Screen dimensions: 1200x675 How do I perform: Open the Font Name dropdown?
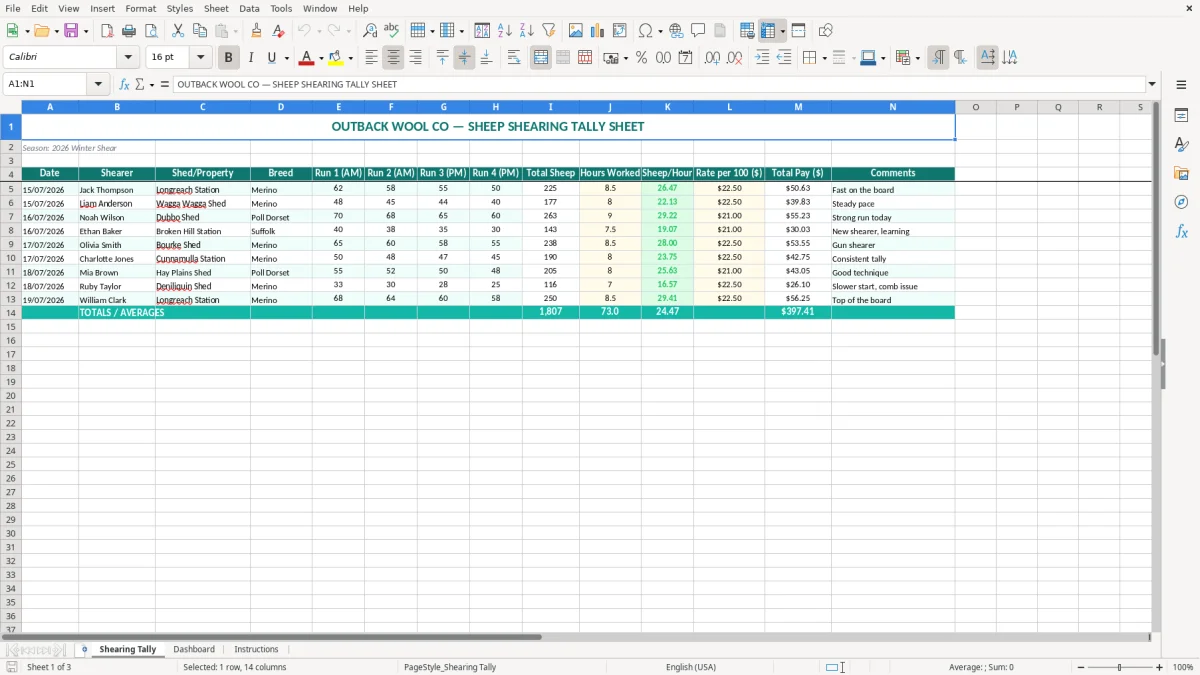click(128, 58)
